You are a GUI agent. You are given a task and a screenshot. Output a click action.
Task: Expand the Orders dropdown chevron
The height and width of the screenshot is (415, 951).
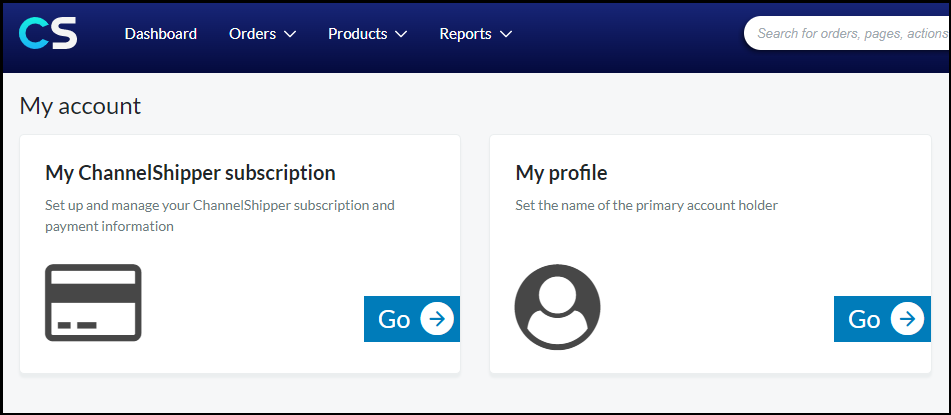pyautogui.click(x=290, y=34)
